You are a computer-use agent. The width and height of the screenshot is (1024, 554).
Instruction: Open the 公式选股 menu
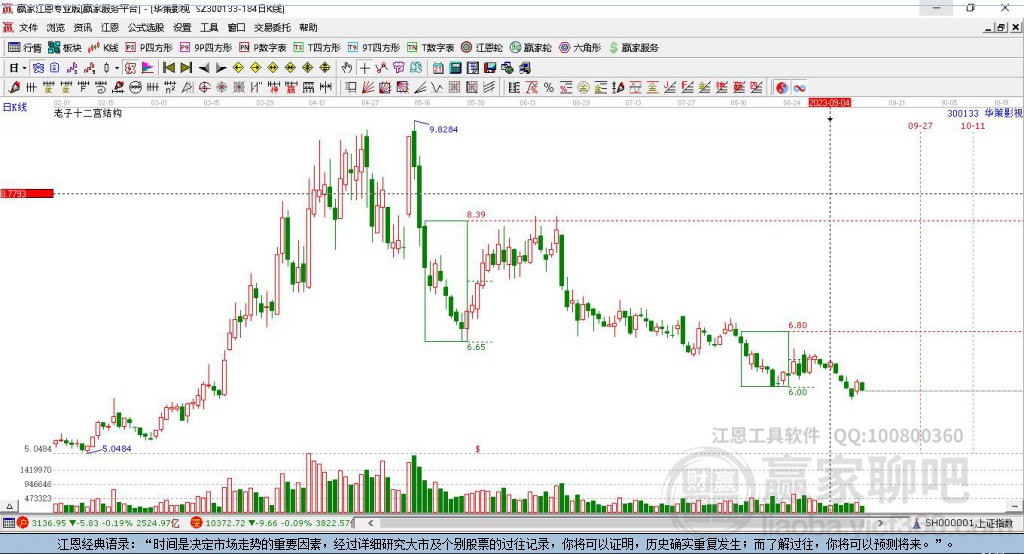pos(146,27)
